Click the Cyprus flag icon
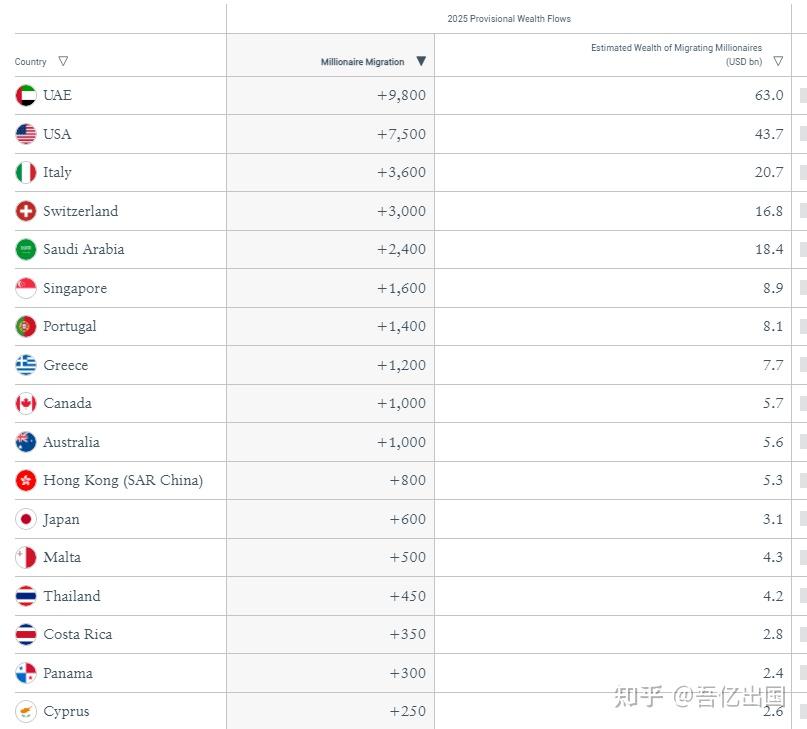Screen dimensions: 807x729 click(26, 711)
